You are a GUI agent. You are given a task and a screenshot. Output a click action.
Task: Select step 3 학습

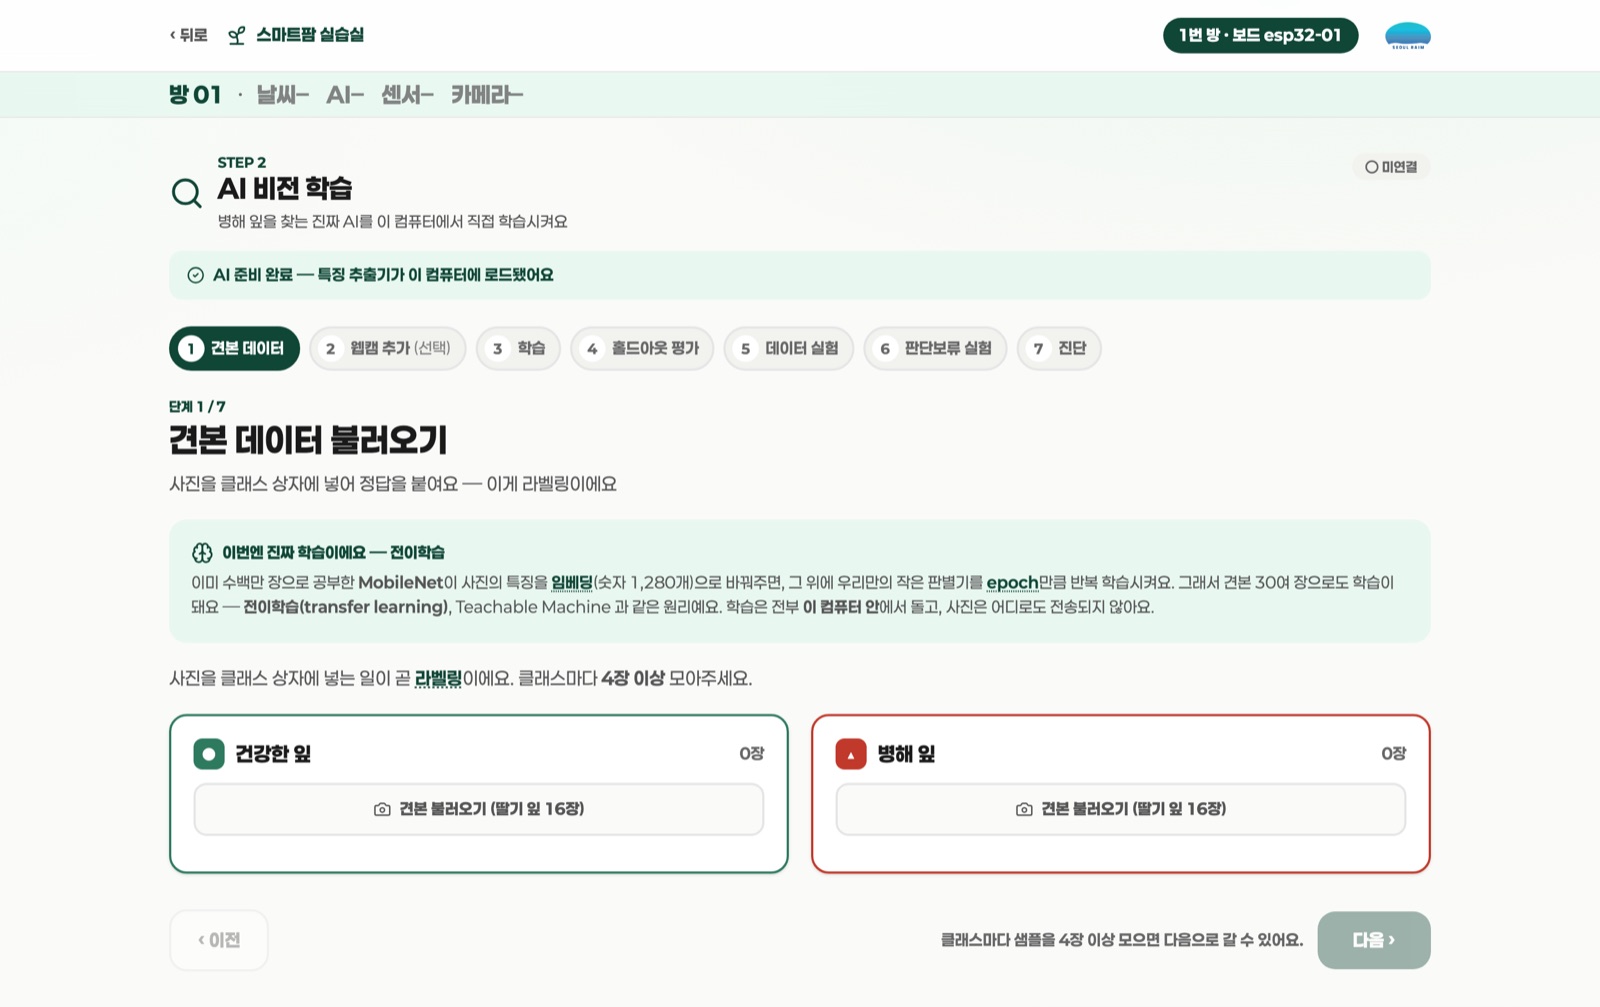[518, 349]
